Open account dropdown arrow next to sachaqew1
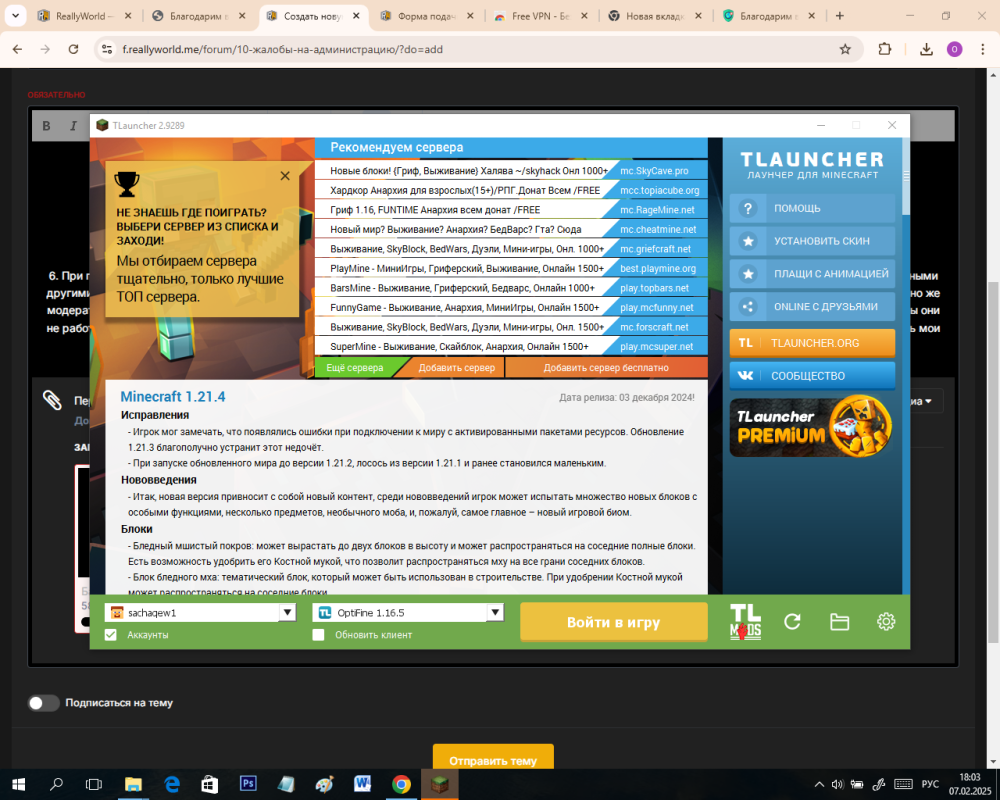Viewport: 1000px width, 800px height. coord(288,612)
